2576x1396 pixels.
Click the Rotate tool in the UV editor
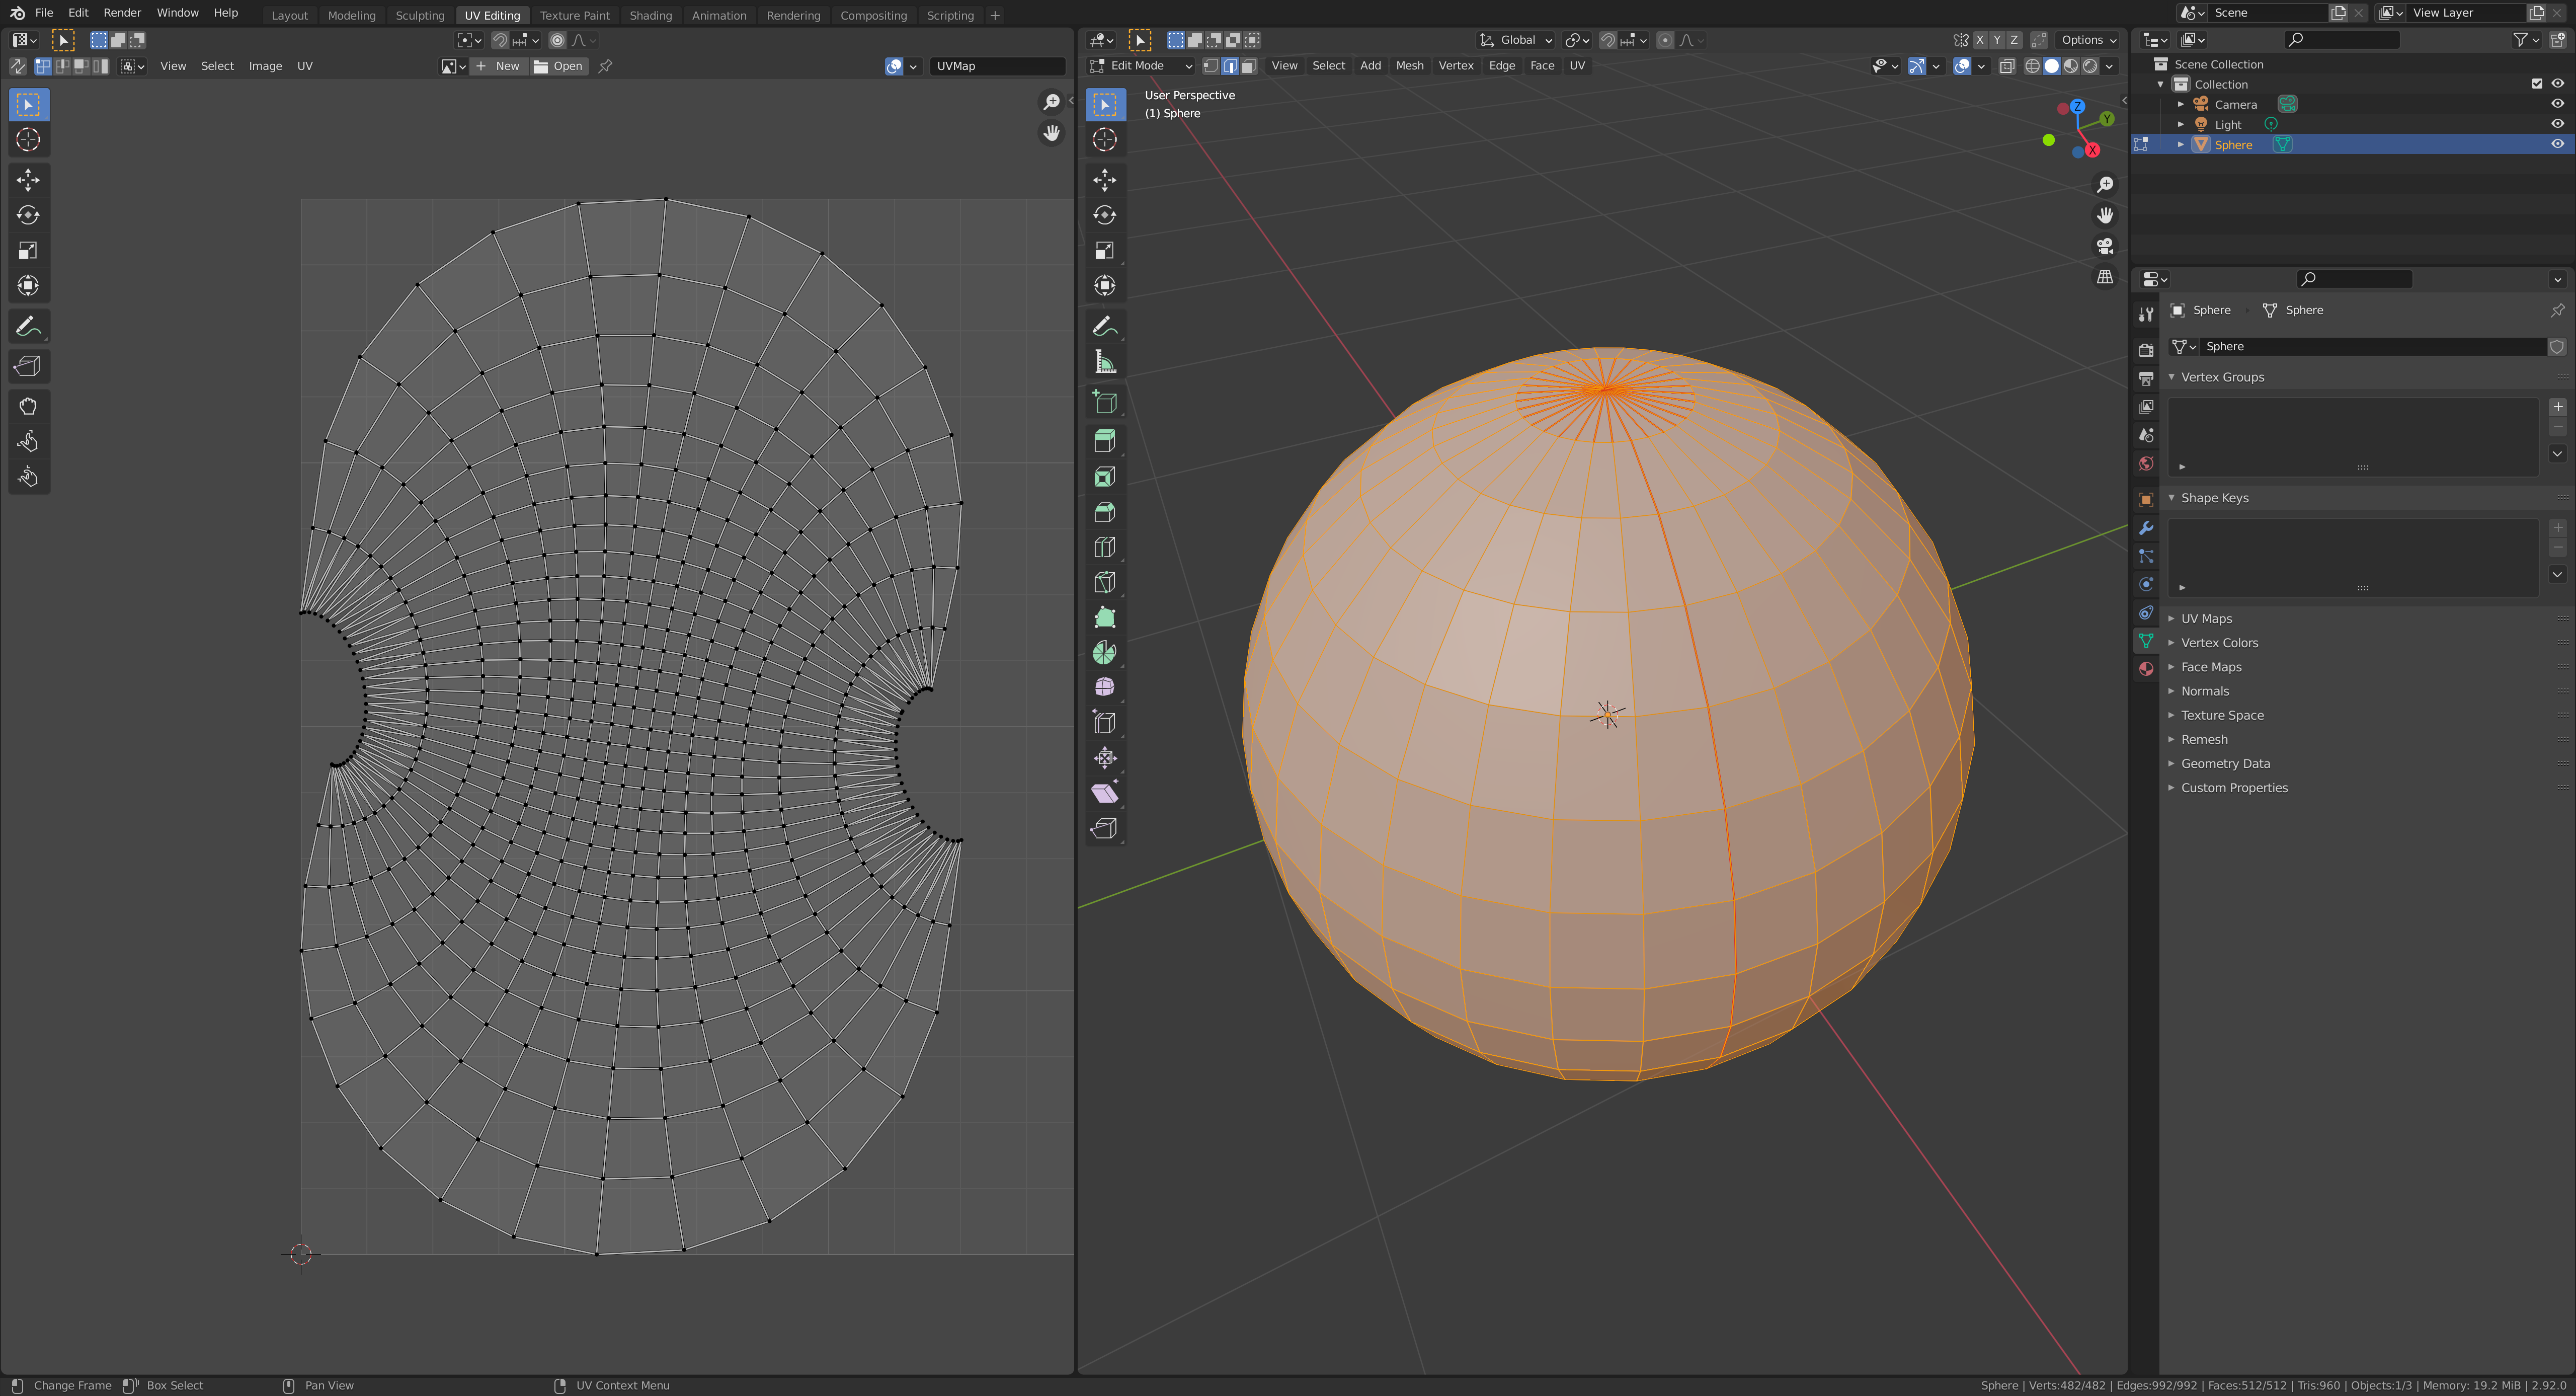[28, 215]
